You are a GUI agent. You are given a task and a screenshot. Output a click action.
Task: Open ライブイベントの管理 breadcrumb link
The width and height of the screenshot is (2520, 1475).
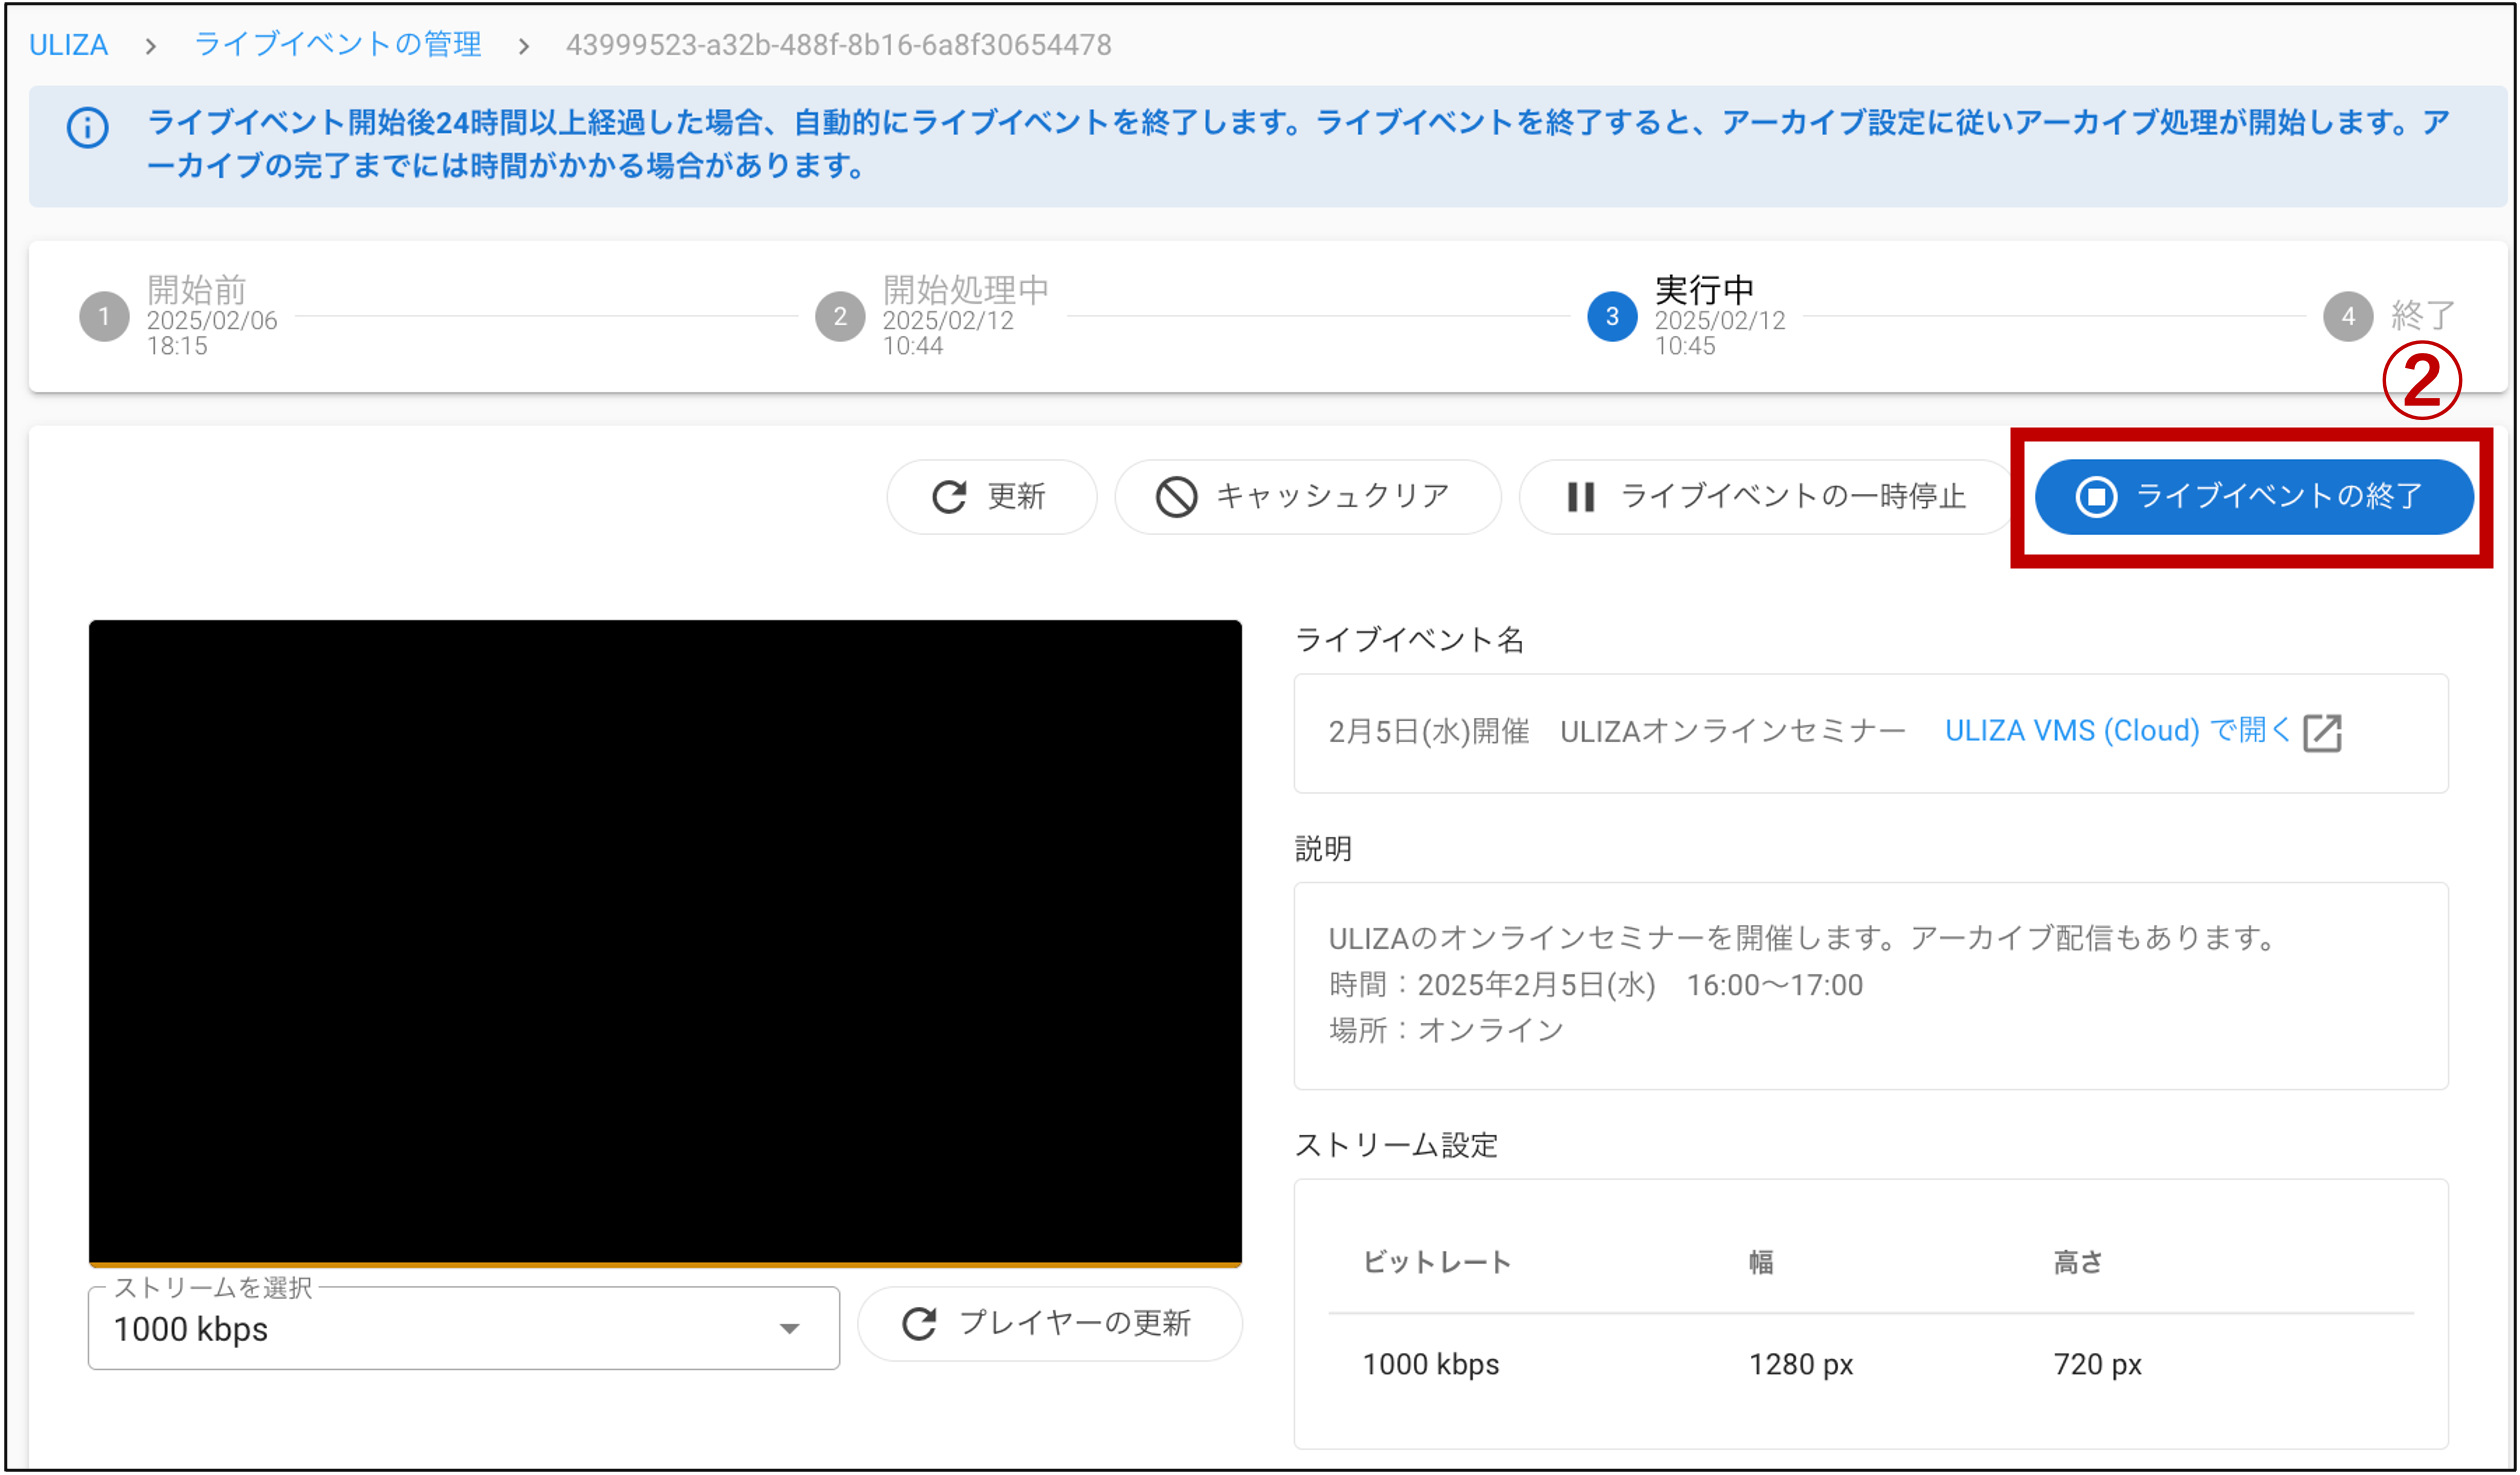(x=338, y=45)
